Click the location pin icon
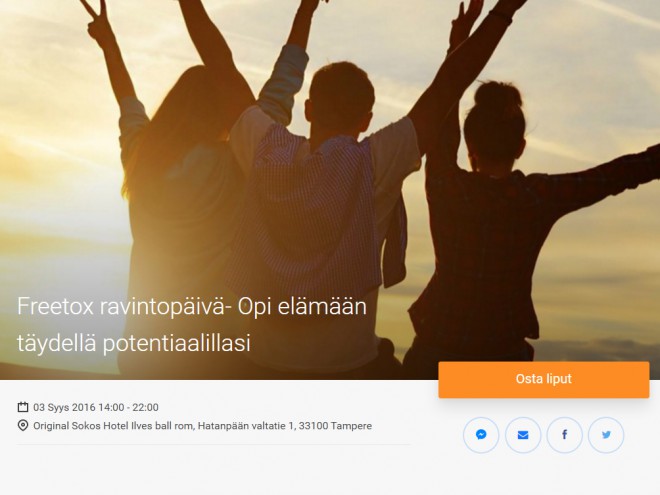Image resolution: width=660 pixels, height=495 pixels. (x=23, y=426)
